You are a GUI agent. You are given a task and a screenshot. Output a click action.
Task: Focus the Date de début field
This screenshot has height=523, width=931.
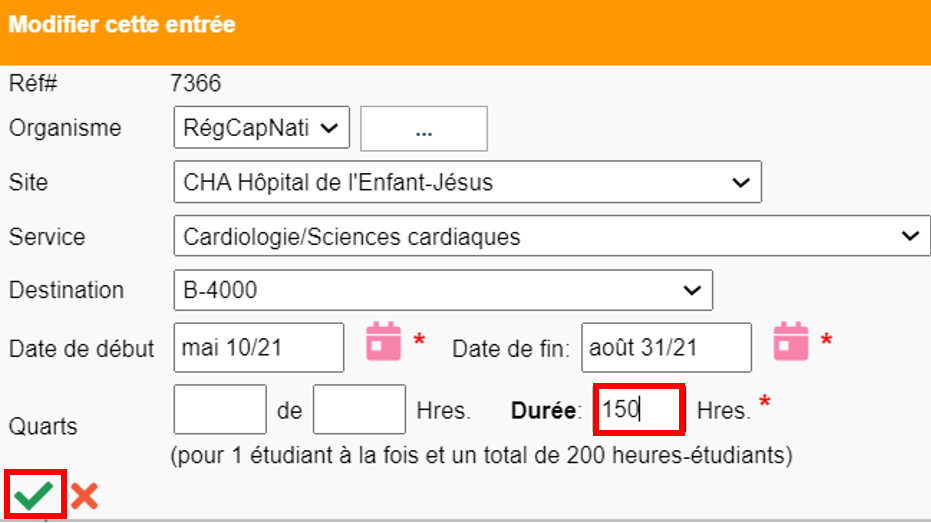[x=259, y=348]
